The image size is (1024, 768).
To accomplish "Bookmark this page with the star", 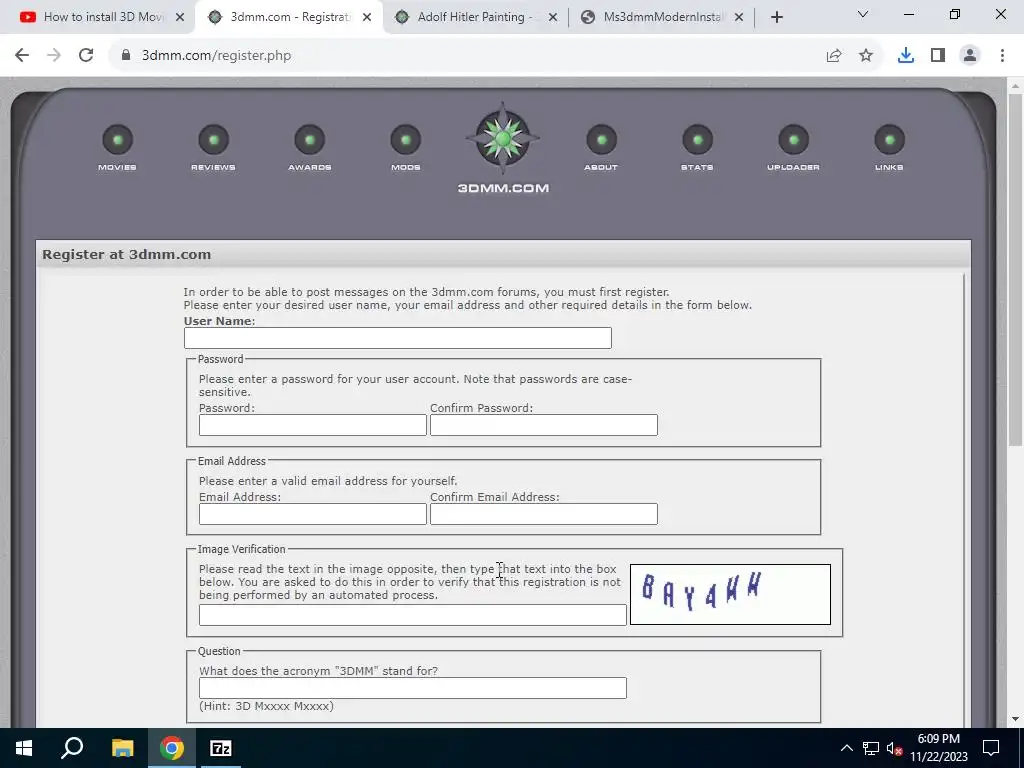I will [866, 56].
